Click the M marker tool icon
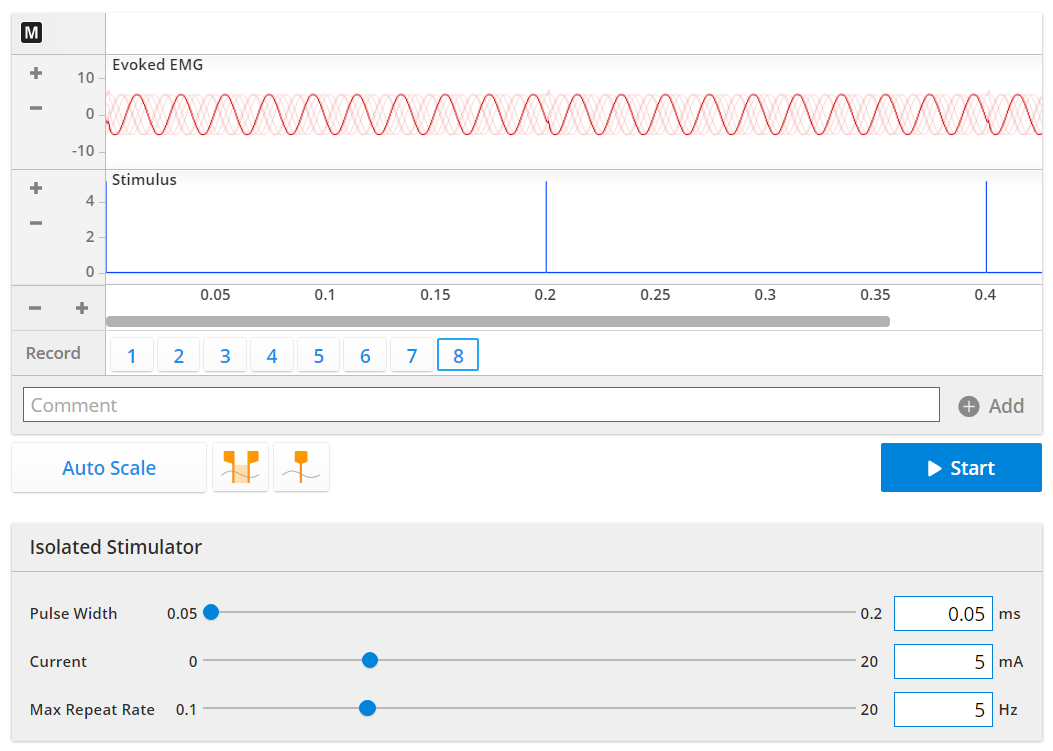The width and height of the screenshot is (1053, 751). click(31, 32)
